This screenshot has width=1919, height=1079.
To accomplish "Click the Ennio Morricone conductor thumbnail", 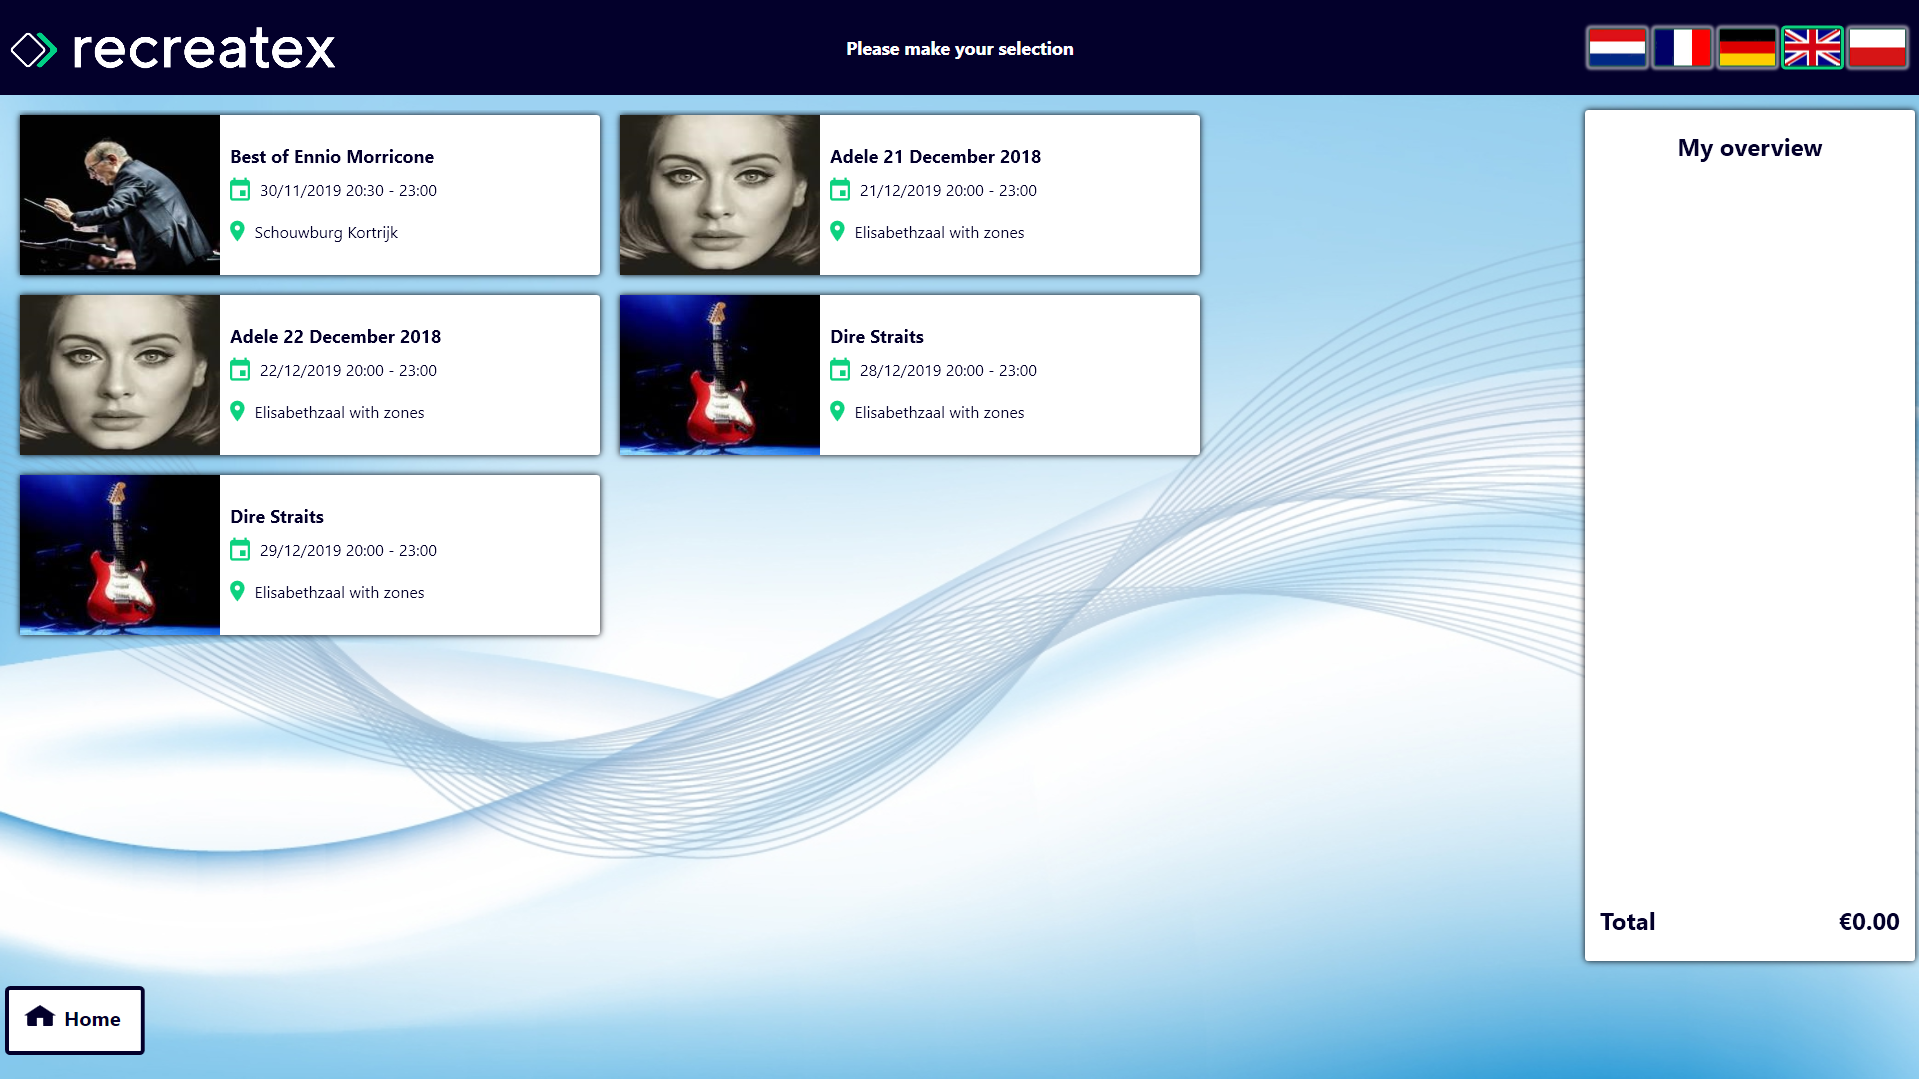I will click(120, 195).
